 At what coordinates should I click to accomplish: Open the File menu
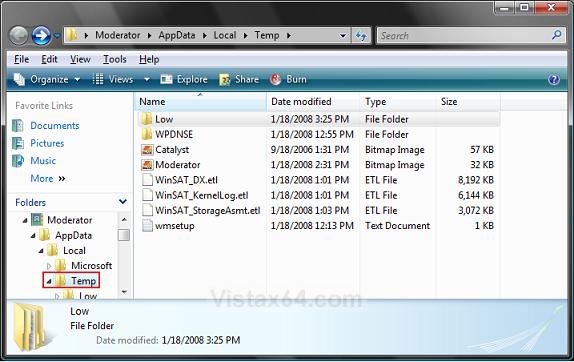21,59
